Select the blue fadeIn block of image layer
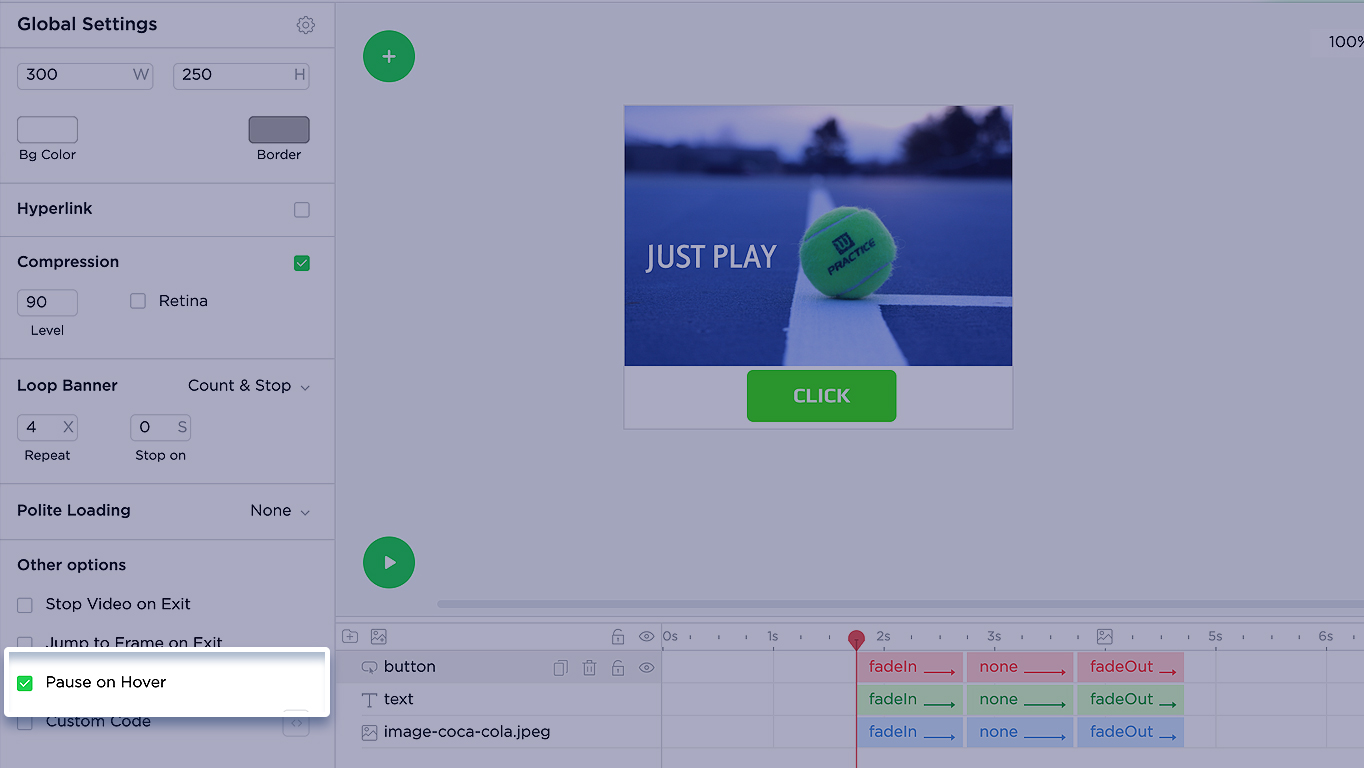 point(910,732)
